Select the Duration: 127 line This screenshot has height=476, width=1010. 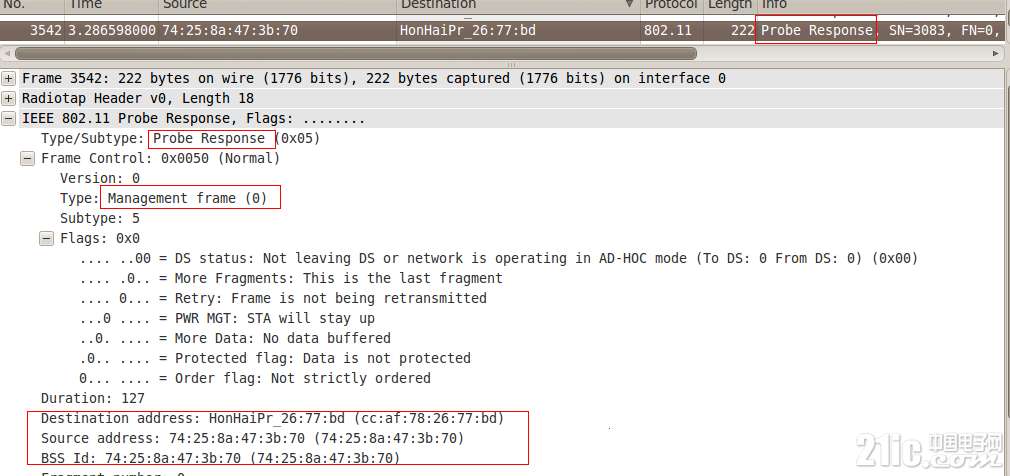click(x=93, y=399)
